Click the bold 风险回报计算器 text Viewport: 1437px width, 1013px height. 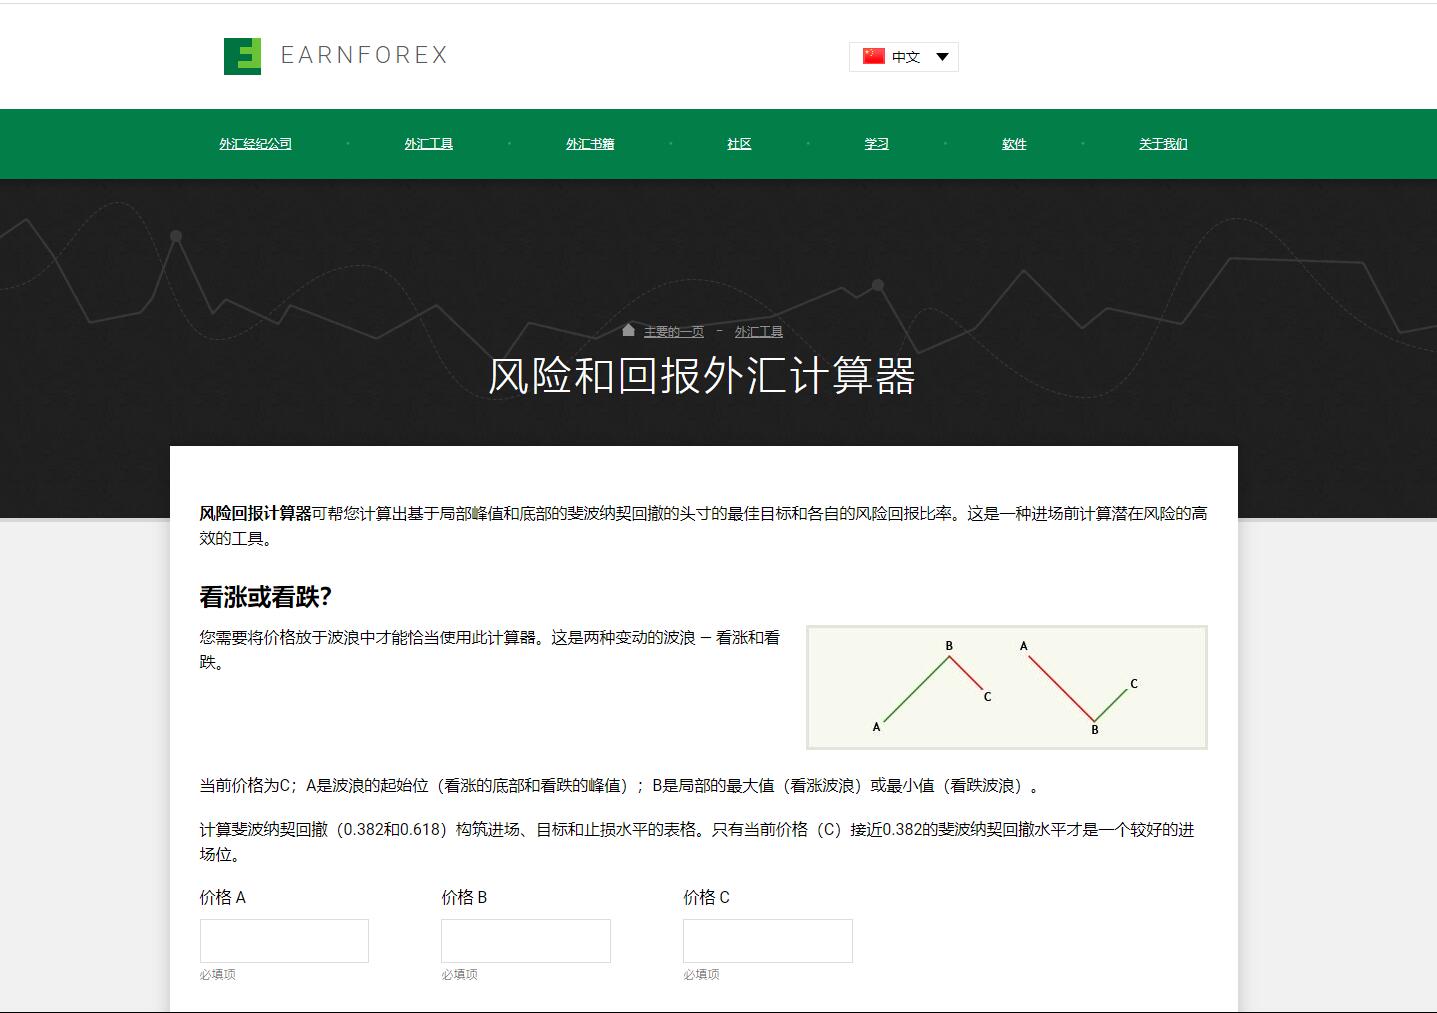(255, 514)
